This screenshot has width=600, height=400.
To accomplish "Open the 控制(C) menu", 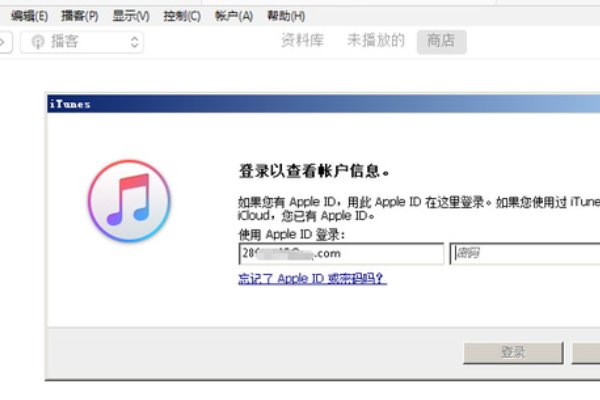I will [182, 16].
